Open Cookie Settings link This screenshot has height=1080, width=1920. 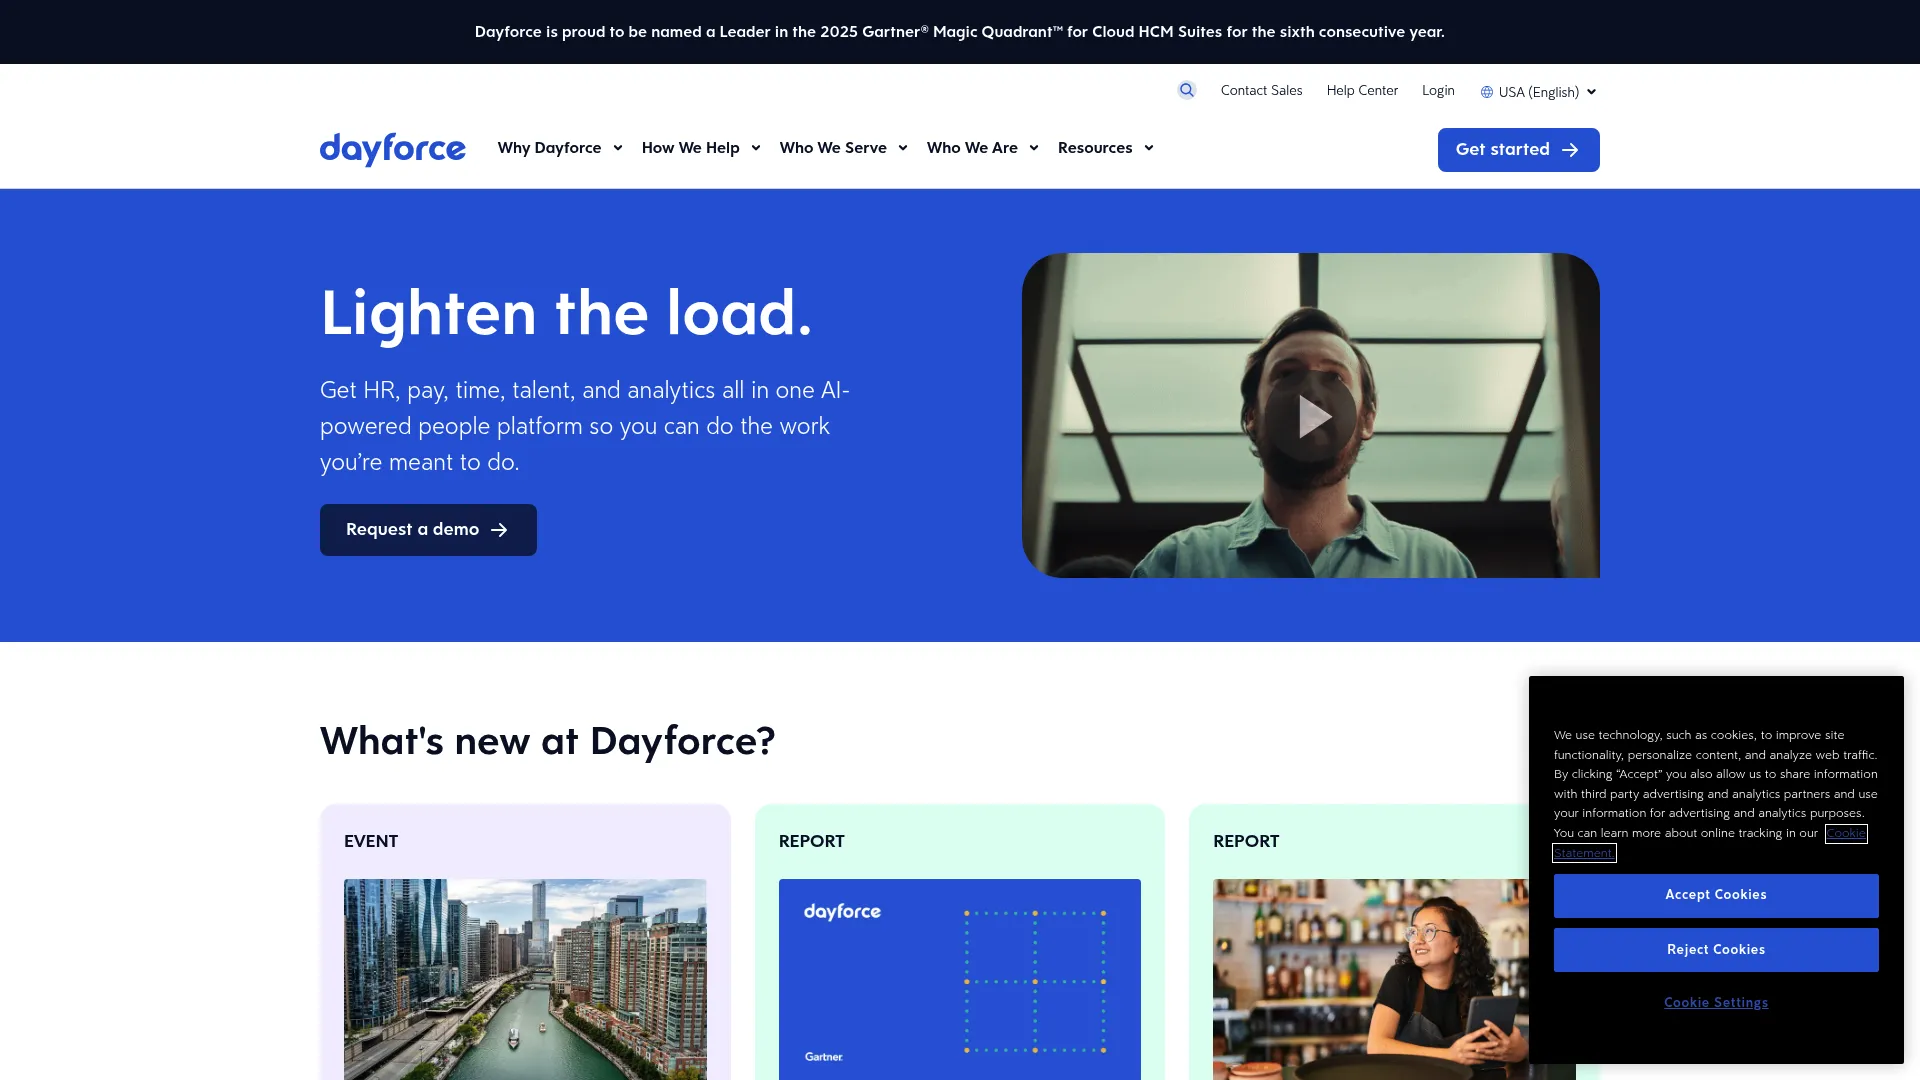[x=1716, y=1003]
